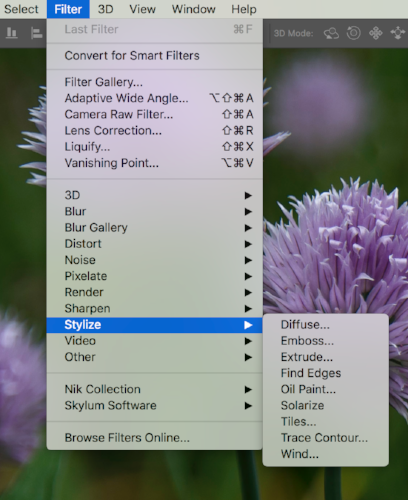This screenshot has height=500, width=408.
Task: Open Liquify... filter
Action: pyautogui.click(x=155, y=147)
